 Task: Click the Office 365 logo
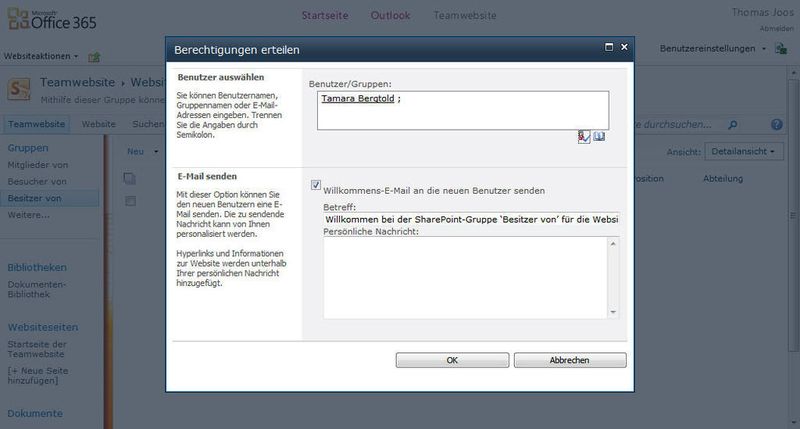52,19
